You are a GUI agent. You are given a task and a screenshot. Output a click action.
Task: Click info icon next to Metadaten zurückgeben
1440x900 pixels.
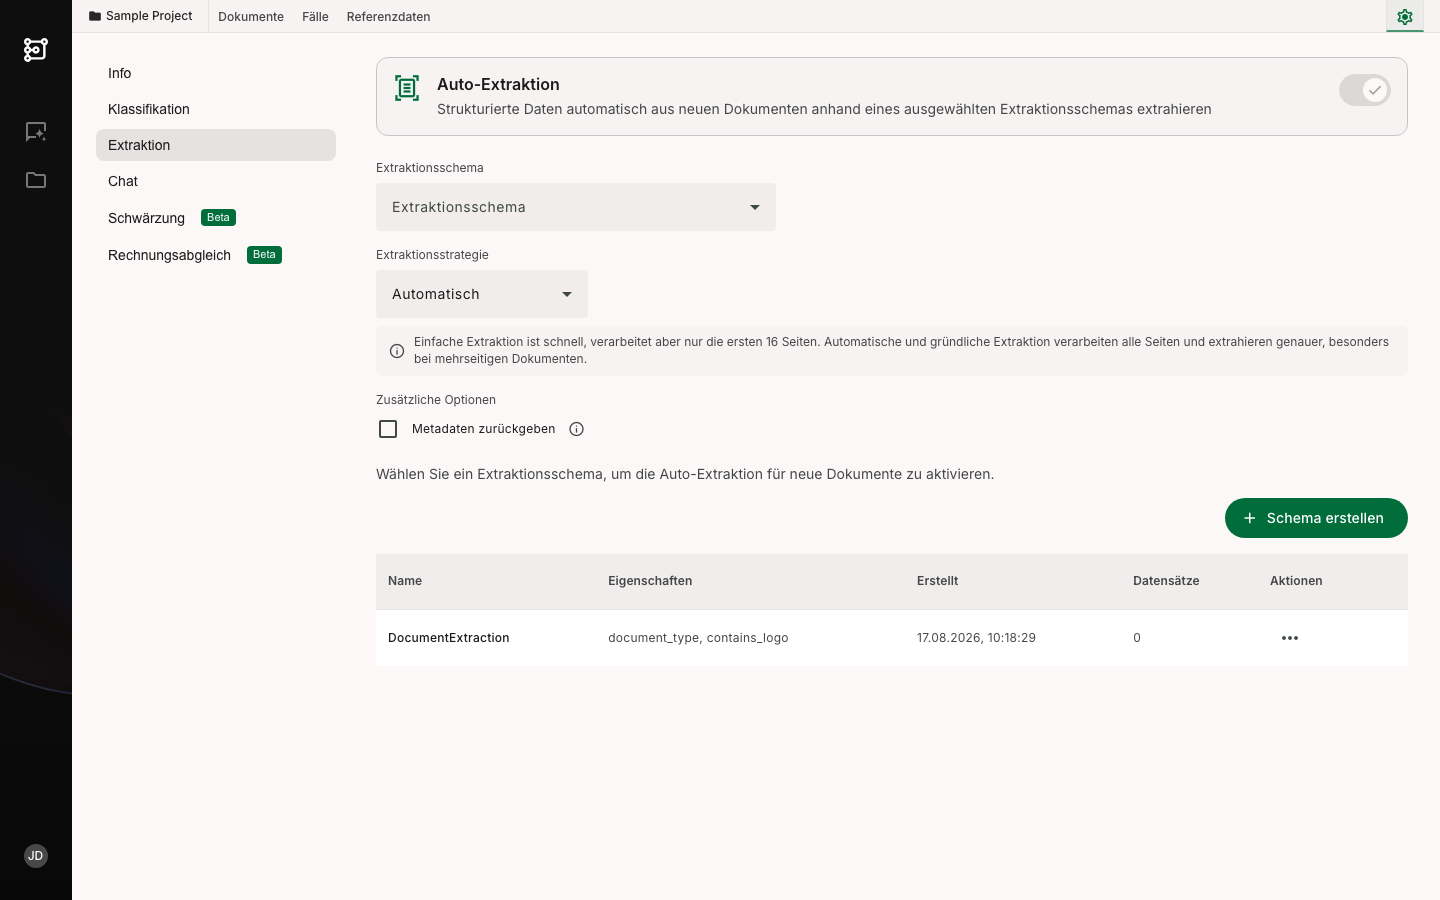point(576,429)
